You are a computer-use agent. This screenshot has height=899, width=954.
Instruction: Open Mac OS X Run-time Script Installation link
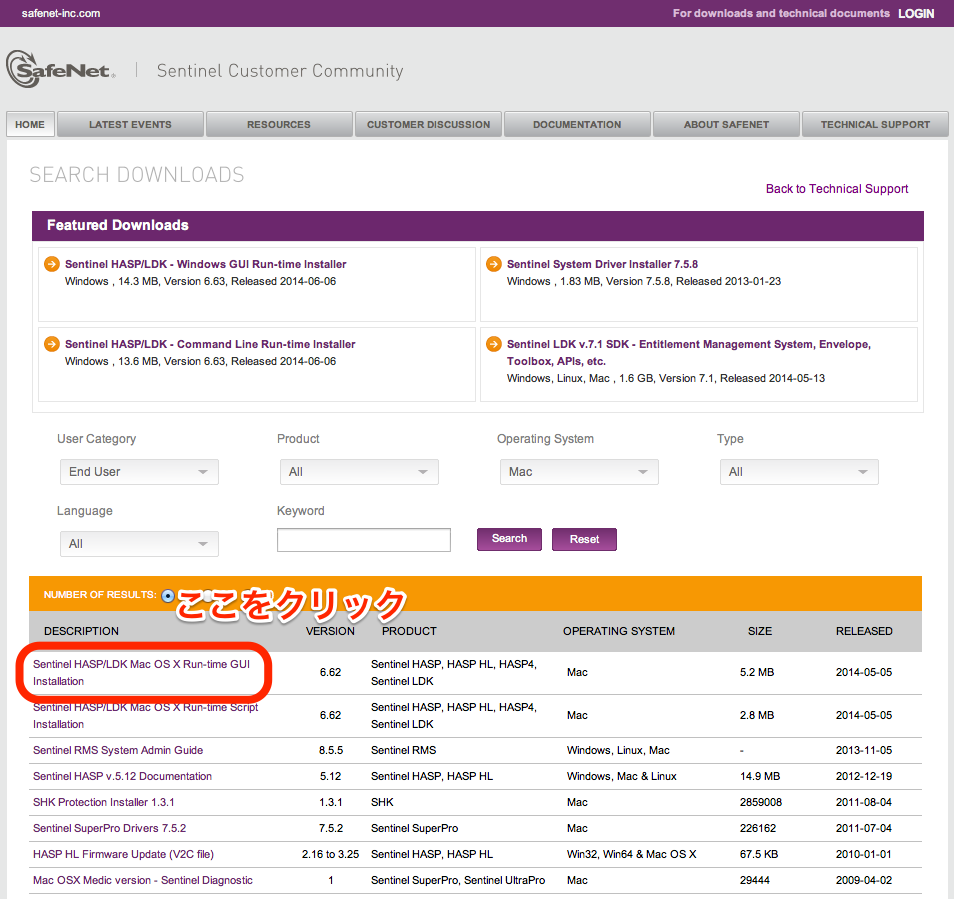click(x=145, y=715)
